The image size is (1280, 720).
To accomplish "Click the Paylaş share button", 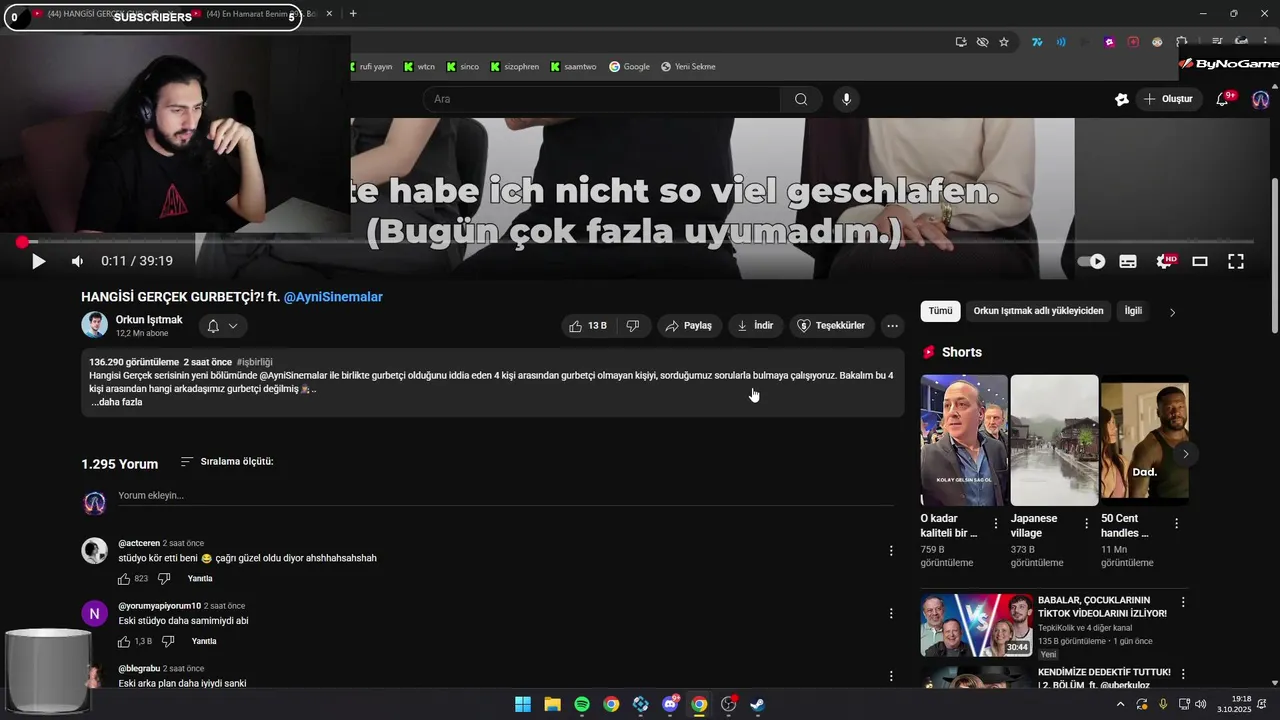I will pos(688,326).
